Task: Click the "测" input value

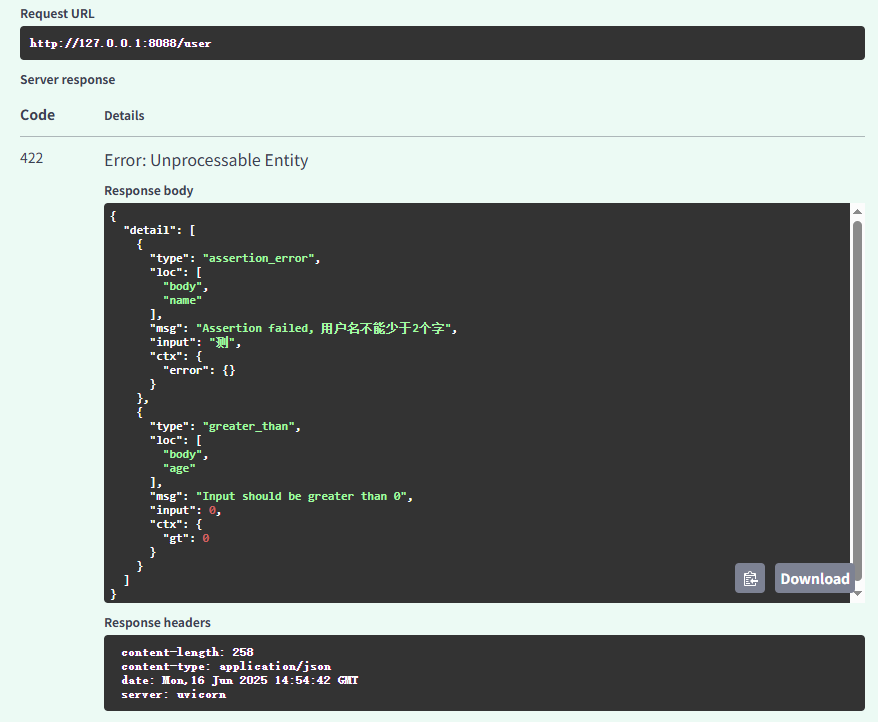Action: [222, 342]
